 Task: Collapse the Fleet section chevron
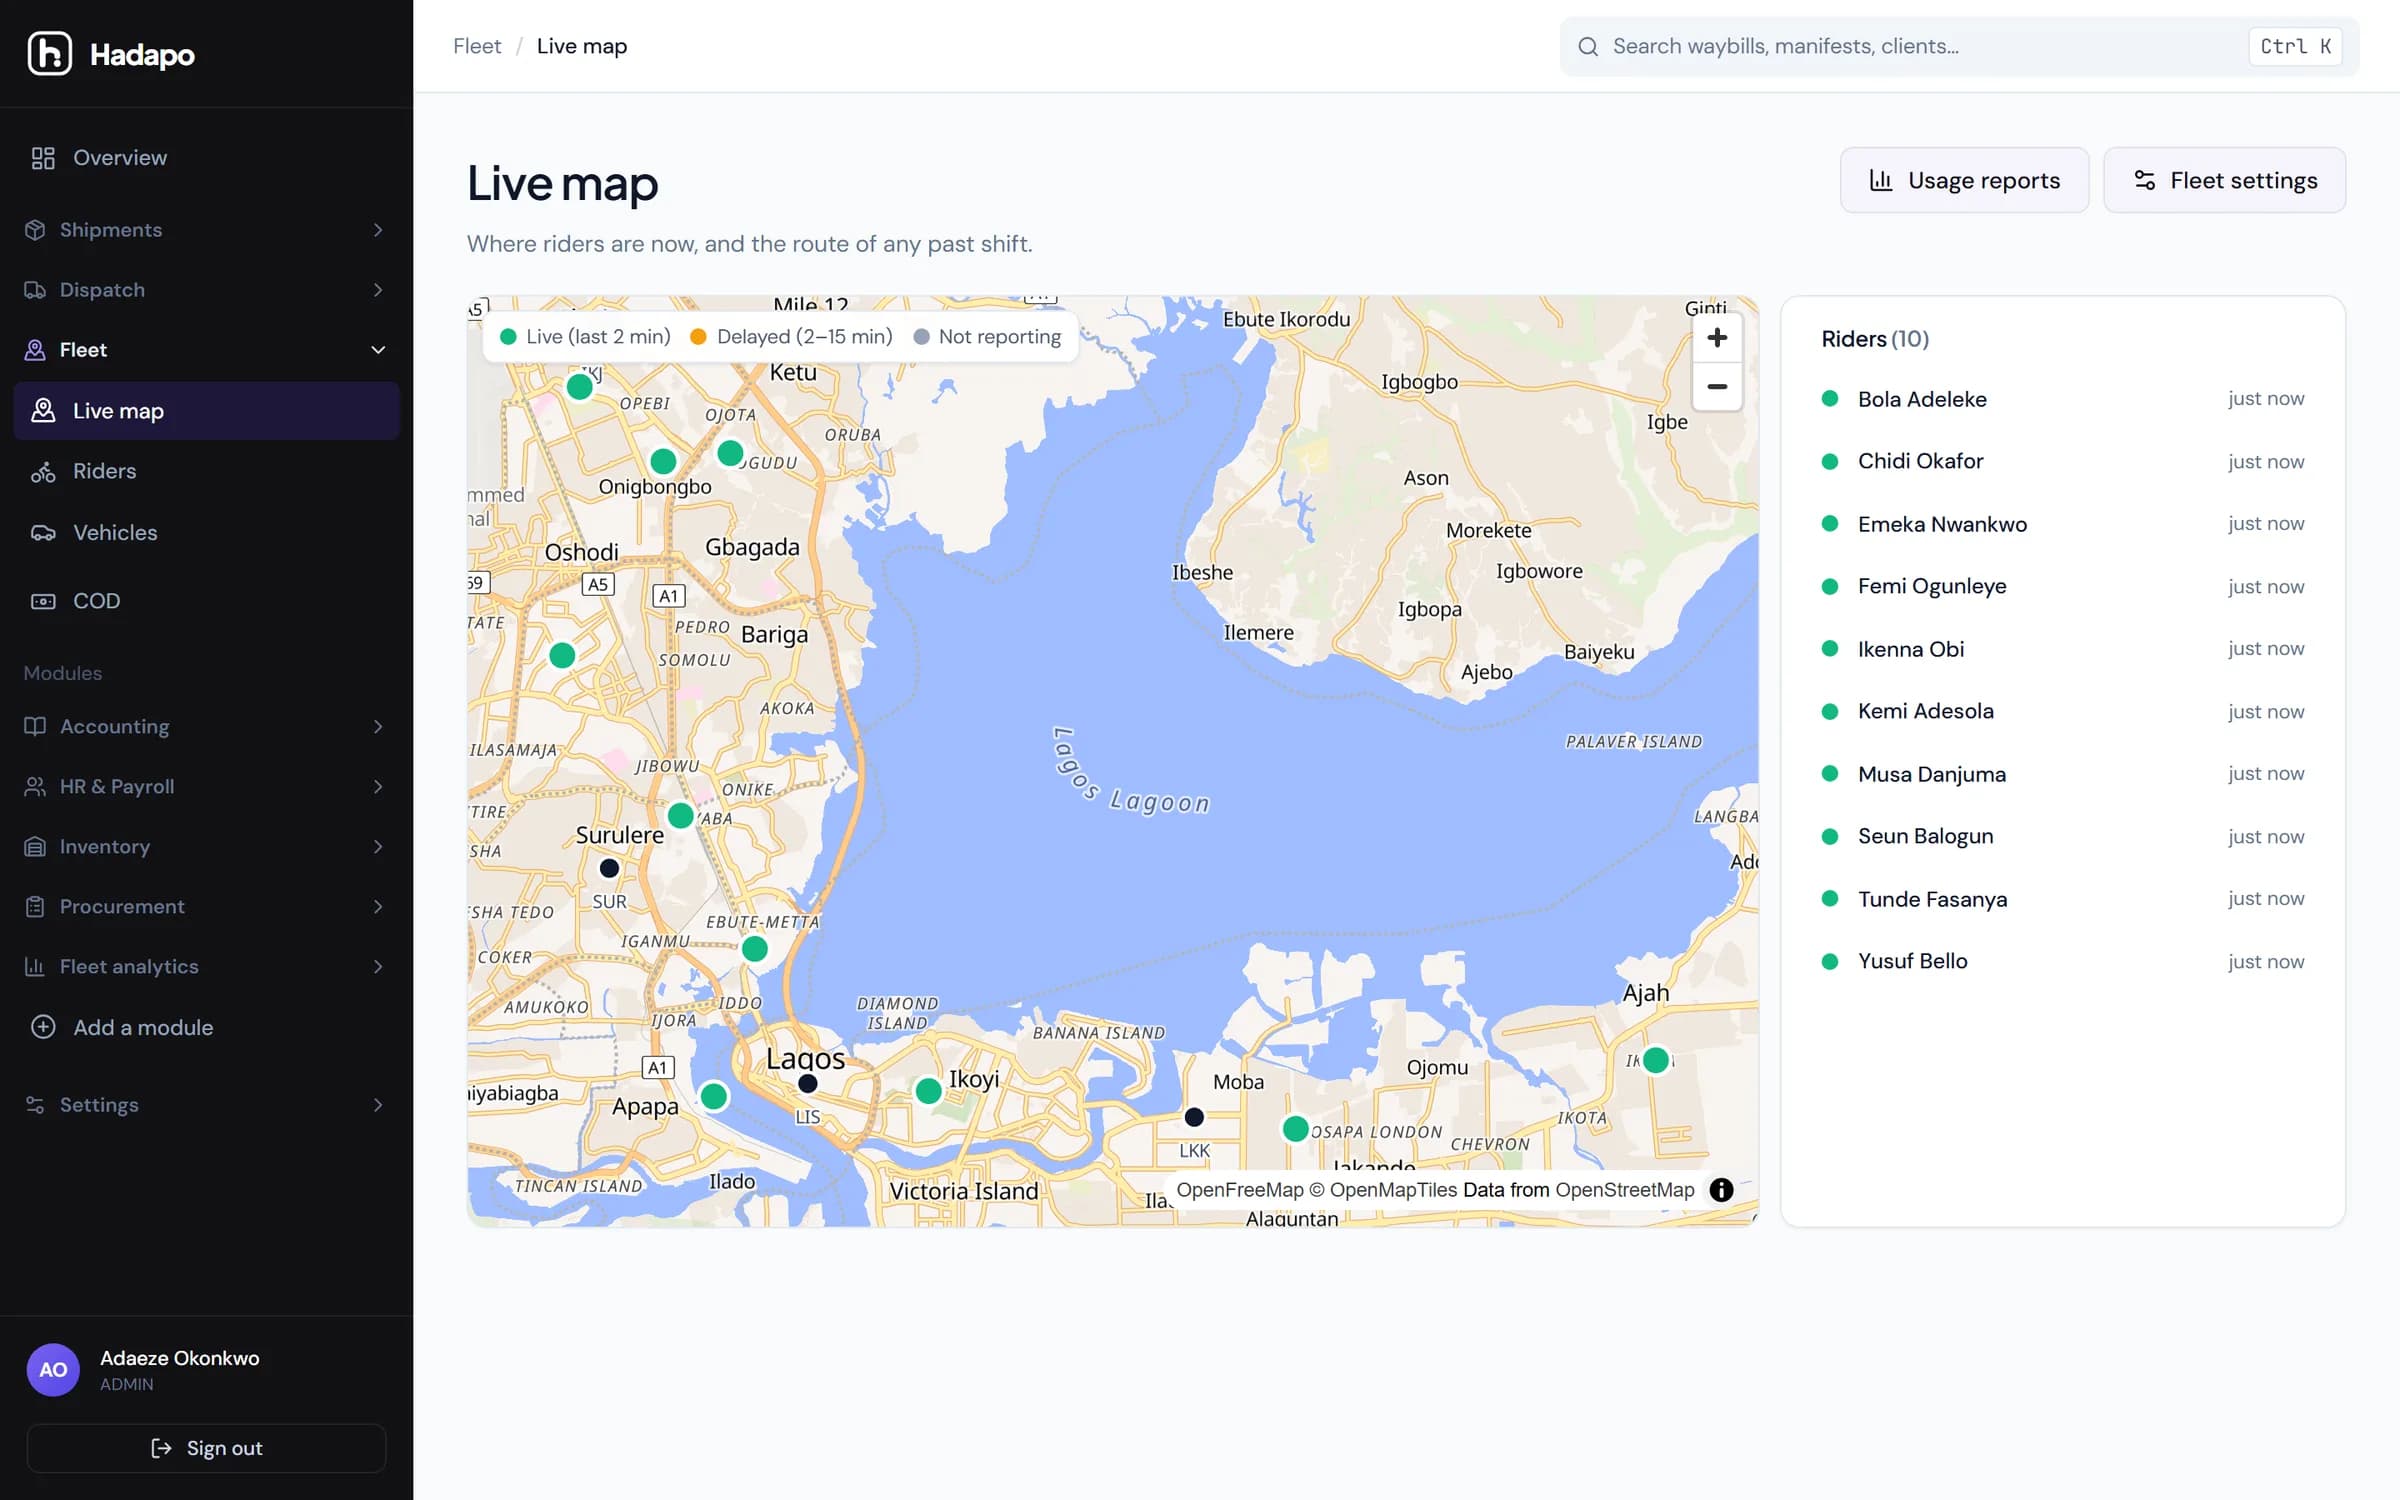378,350
